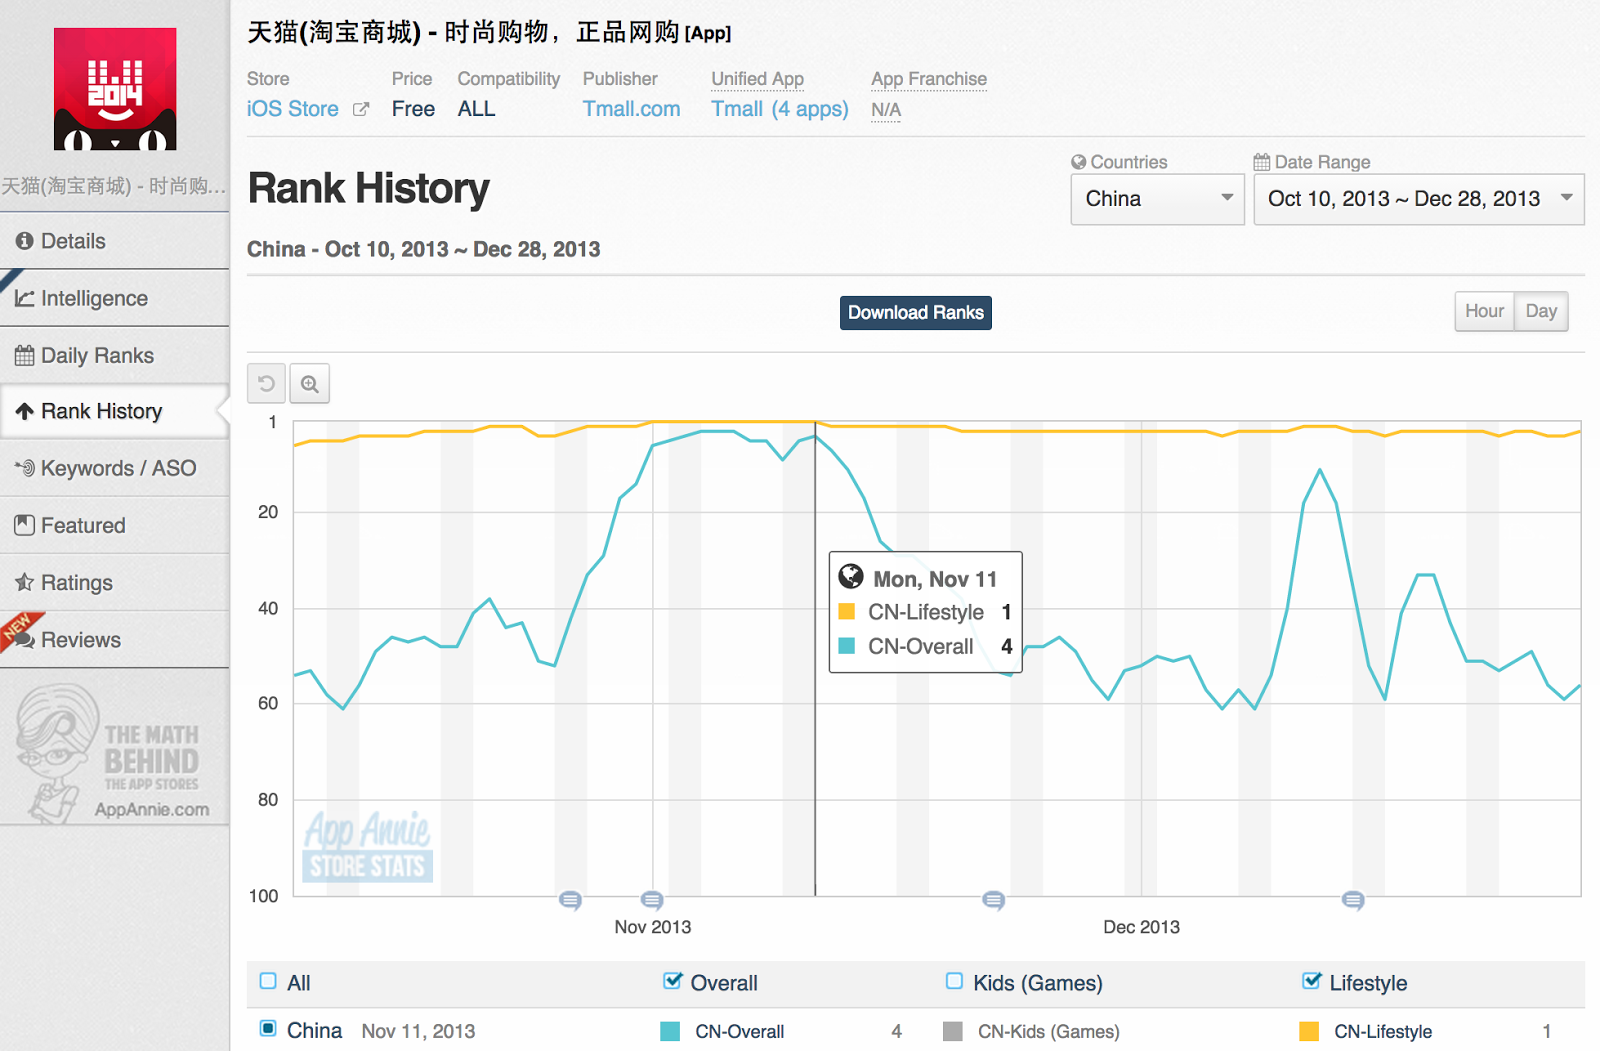Viewport: 1600px width, 1051px height.
Task: Click the Tmall app icon thumbnail
Action: pos(115,89)
